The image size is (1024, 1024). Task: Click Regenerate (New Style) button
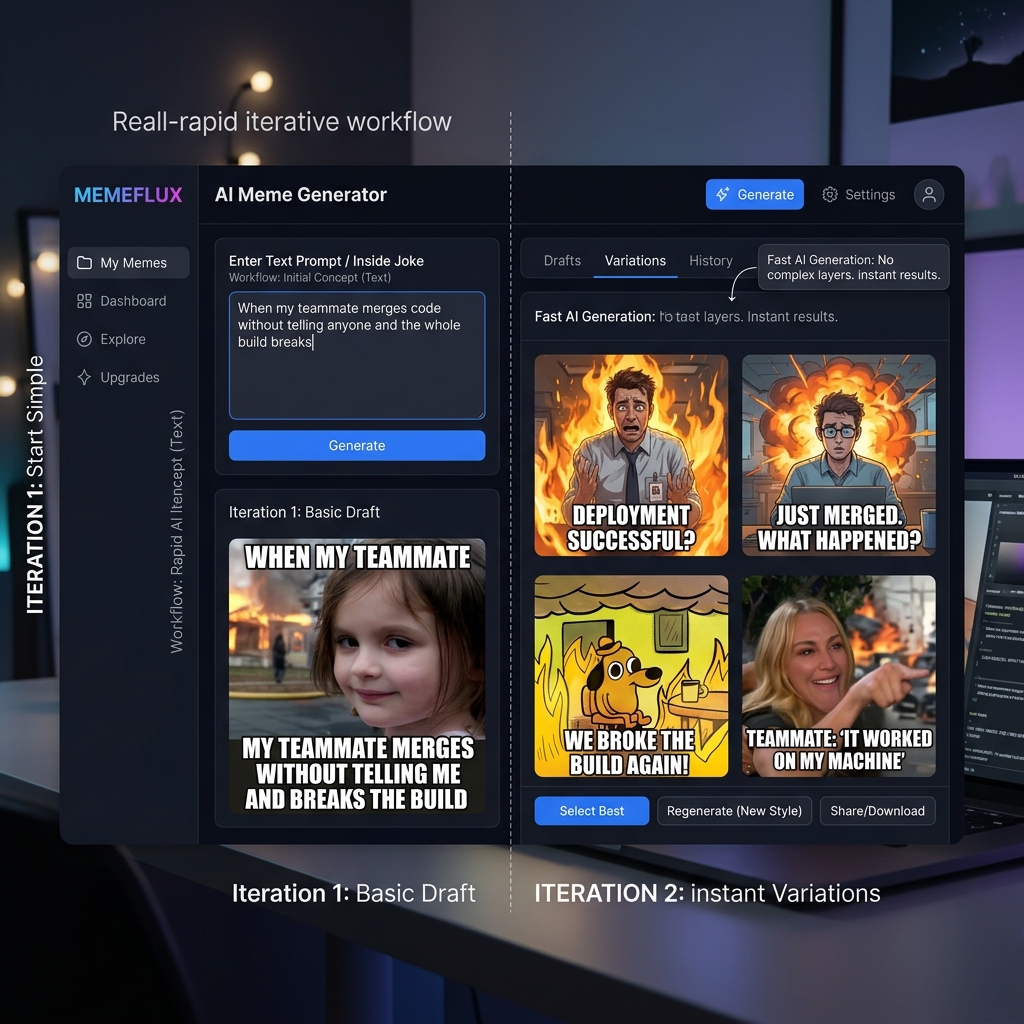[734, 810]
